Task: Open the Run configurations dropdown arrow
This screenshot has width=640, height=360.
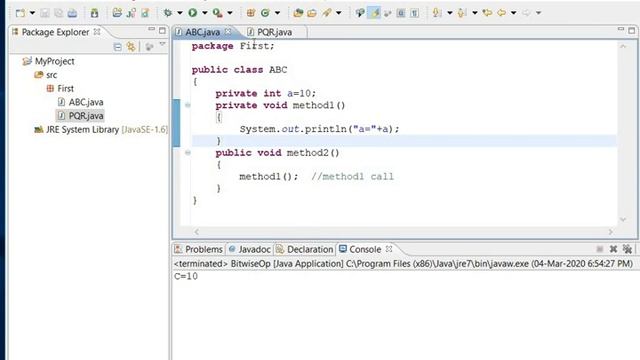Action: point(205,13)
